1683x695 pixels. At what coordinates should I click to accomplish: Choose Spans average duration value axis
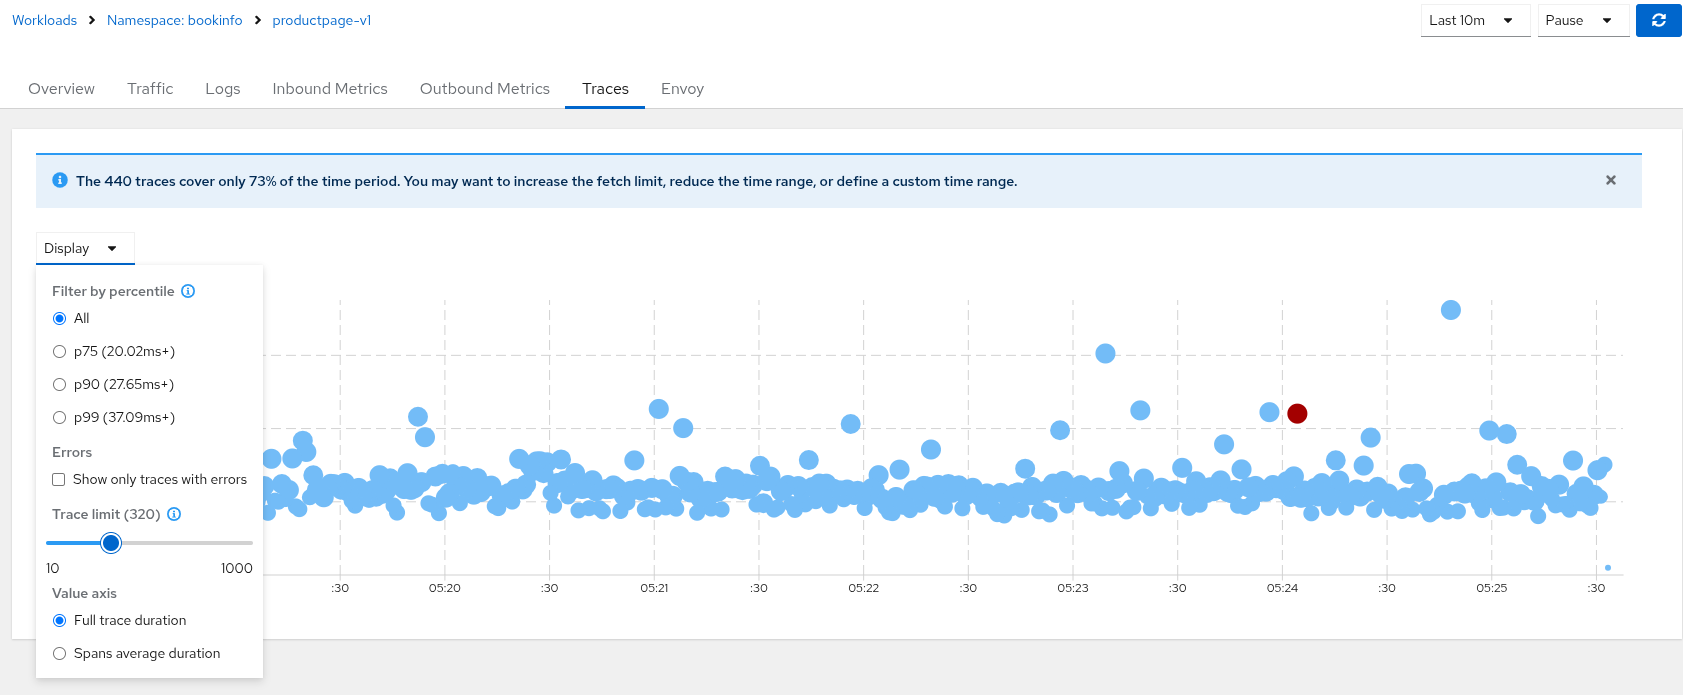[60, 654]
